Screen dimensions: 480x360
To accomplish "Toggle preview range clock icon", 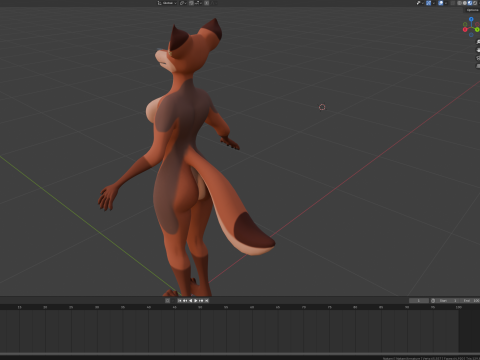I will (433, 301).
